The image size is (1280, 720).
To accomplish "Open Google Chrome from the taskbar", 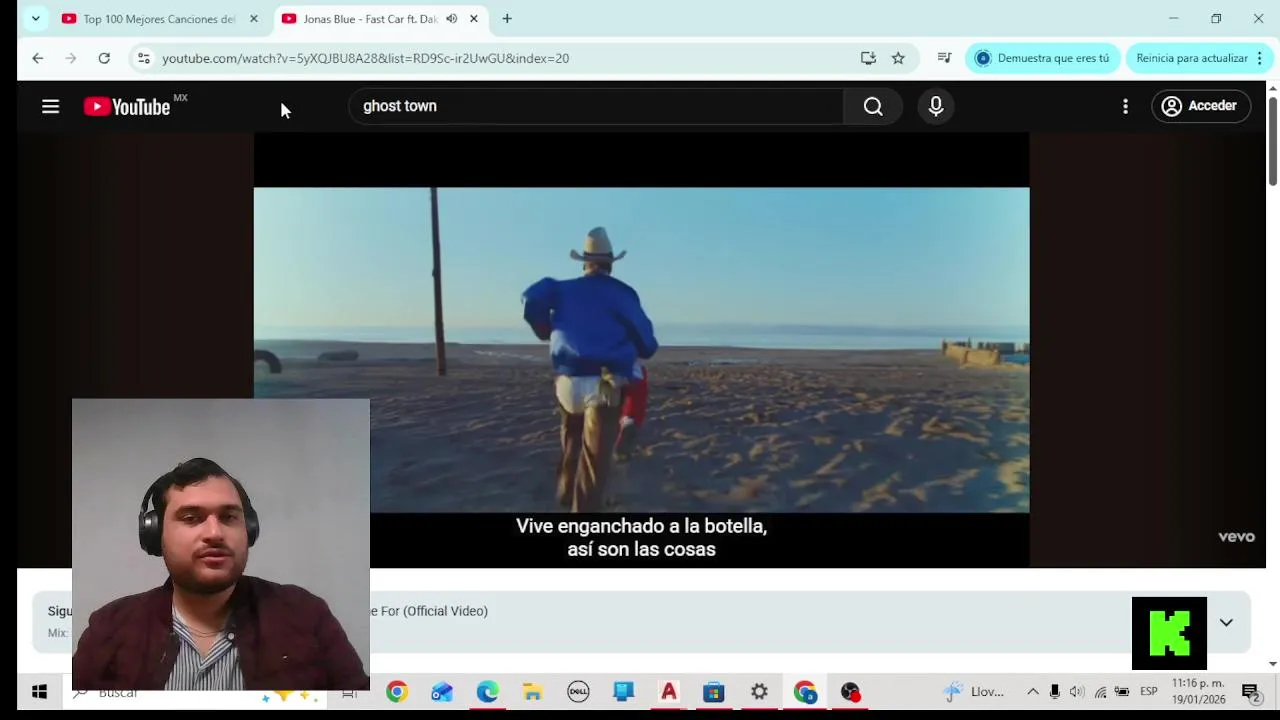I will tap(397, 692).
